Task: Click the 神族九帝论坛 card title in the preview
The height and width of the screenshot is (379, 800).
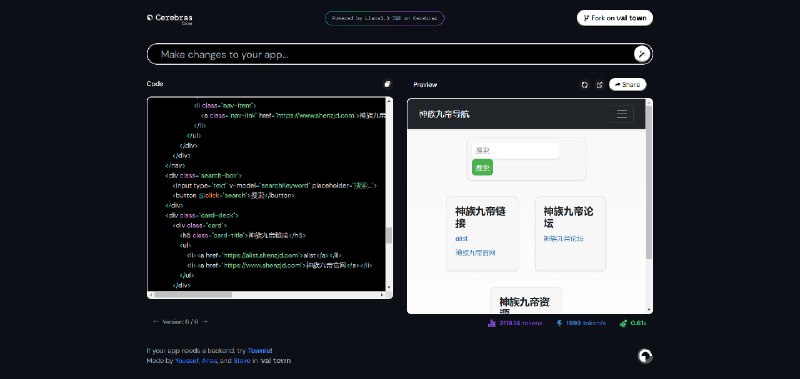Action: [568, 217]
